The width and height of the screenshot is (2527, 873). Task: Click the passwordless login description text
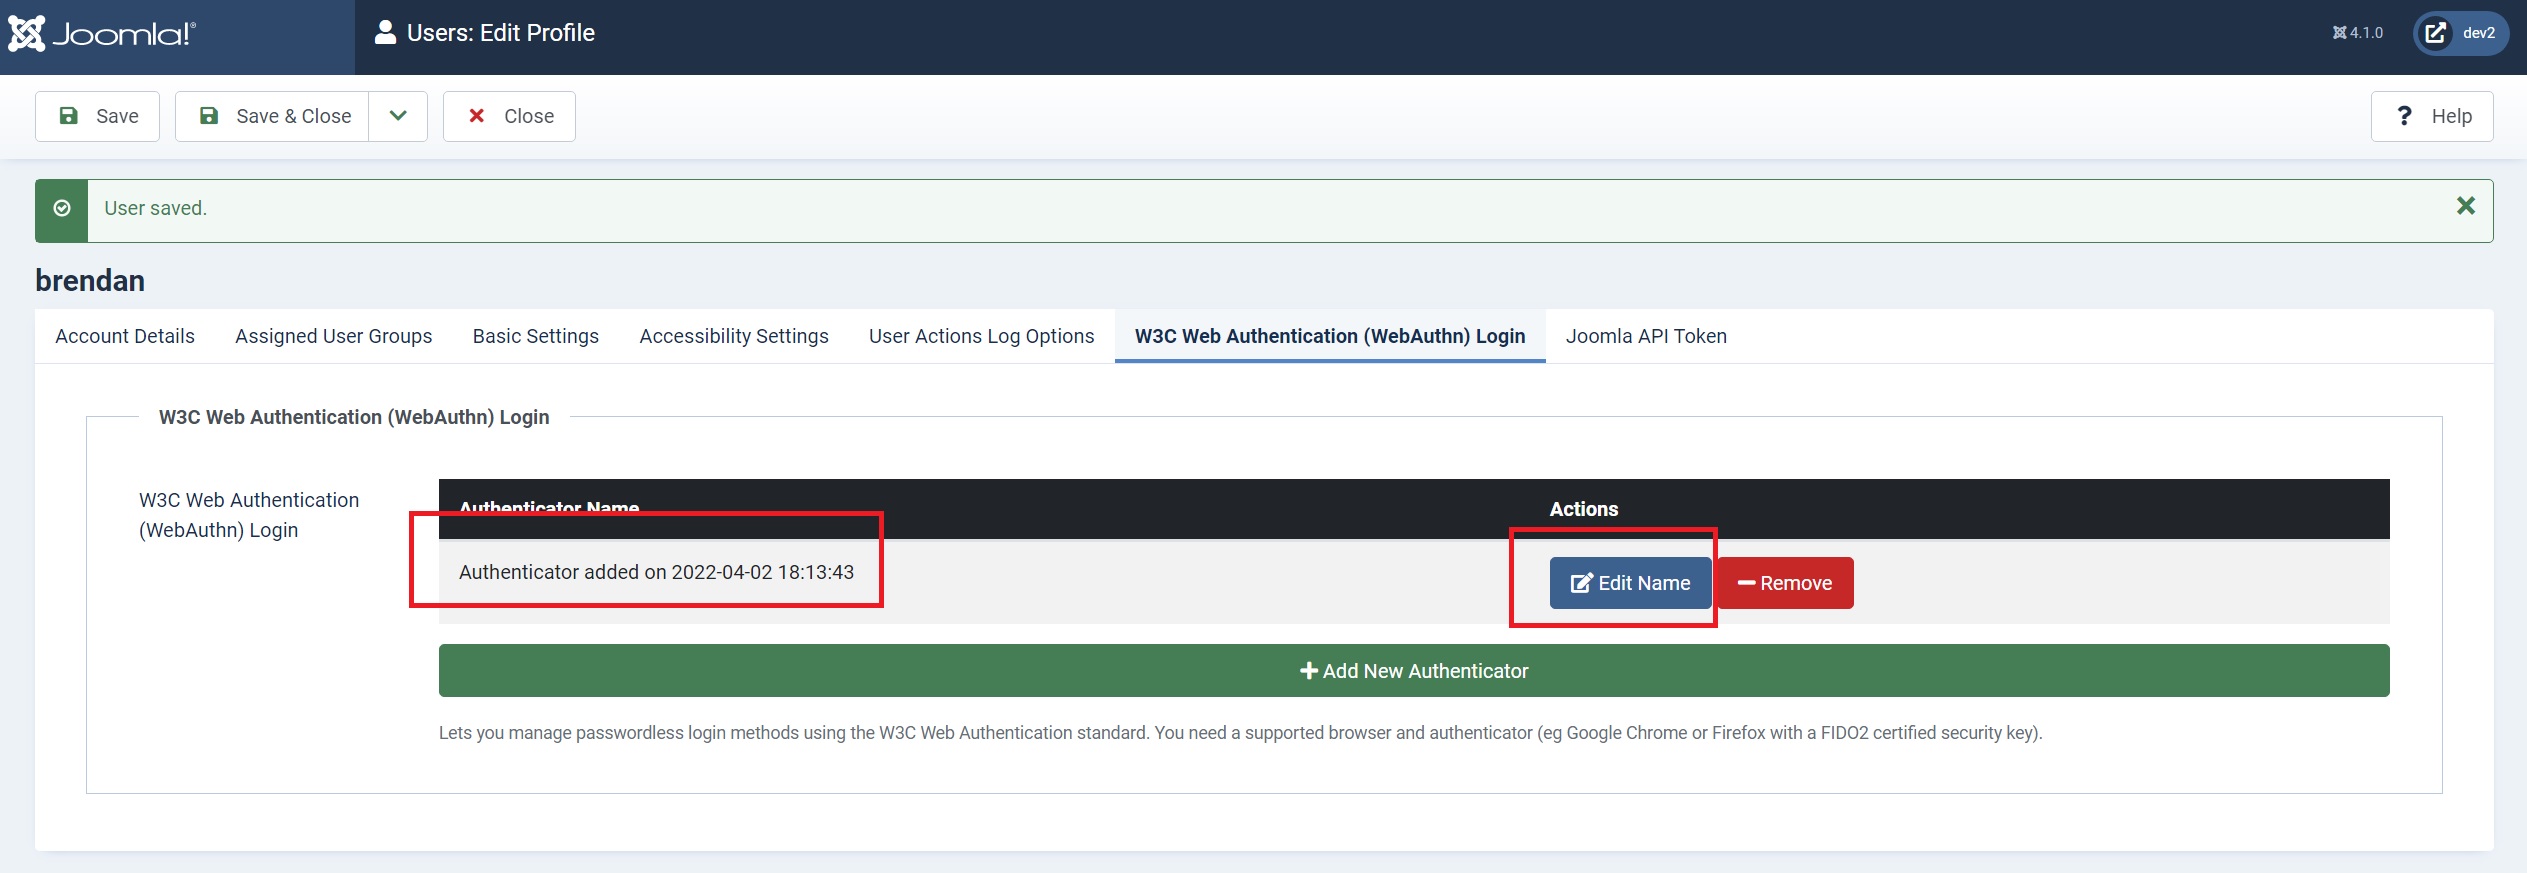click(x=1240, y=733)
